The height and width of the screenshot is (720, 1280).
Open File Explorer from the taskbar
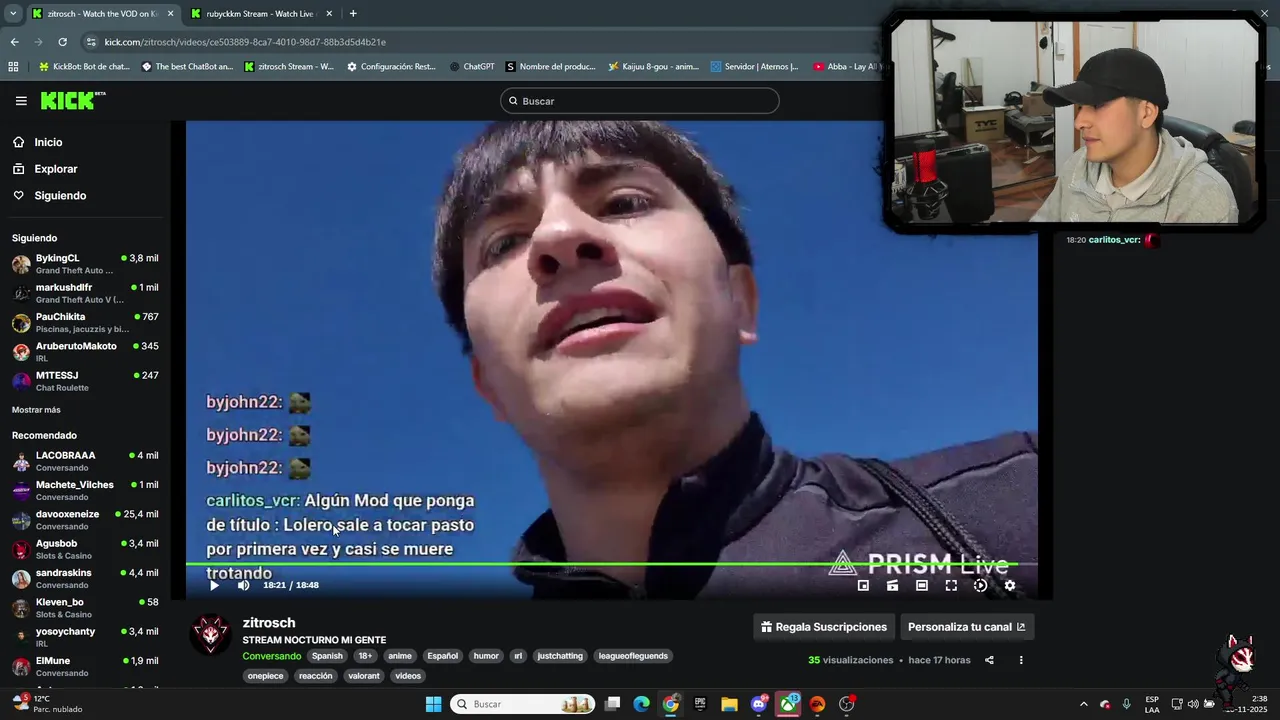[729, 704]
